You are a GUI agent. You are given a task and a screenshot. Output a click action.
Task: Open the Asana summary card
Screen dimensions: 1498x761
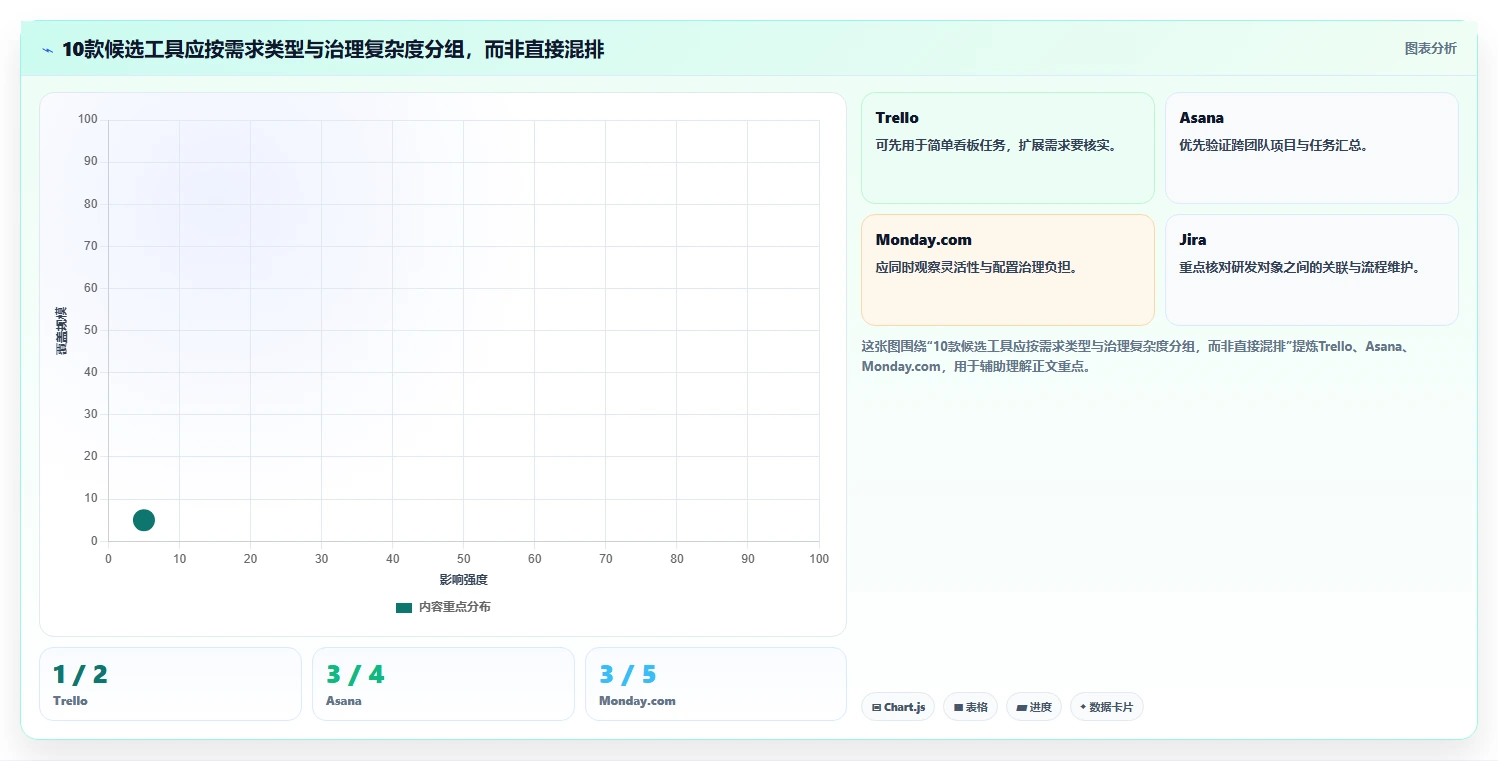(1311, 148)
